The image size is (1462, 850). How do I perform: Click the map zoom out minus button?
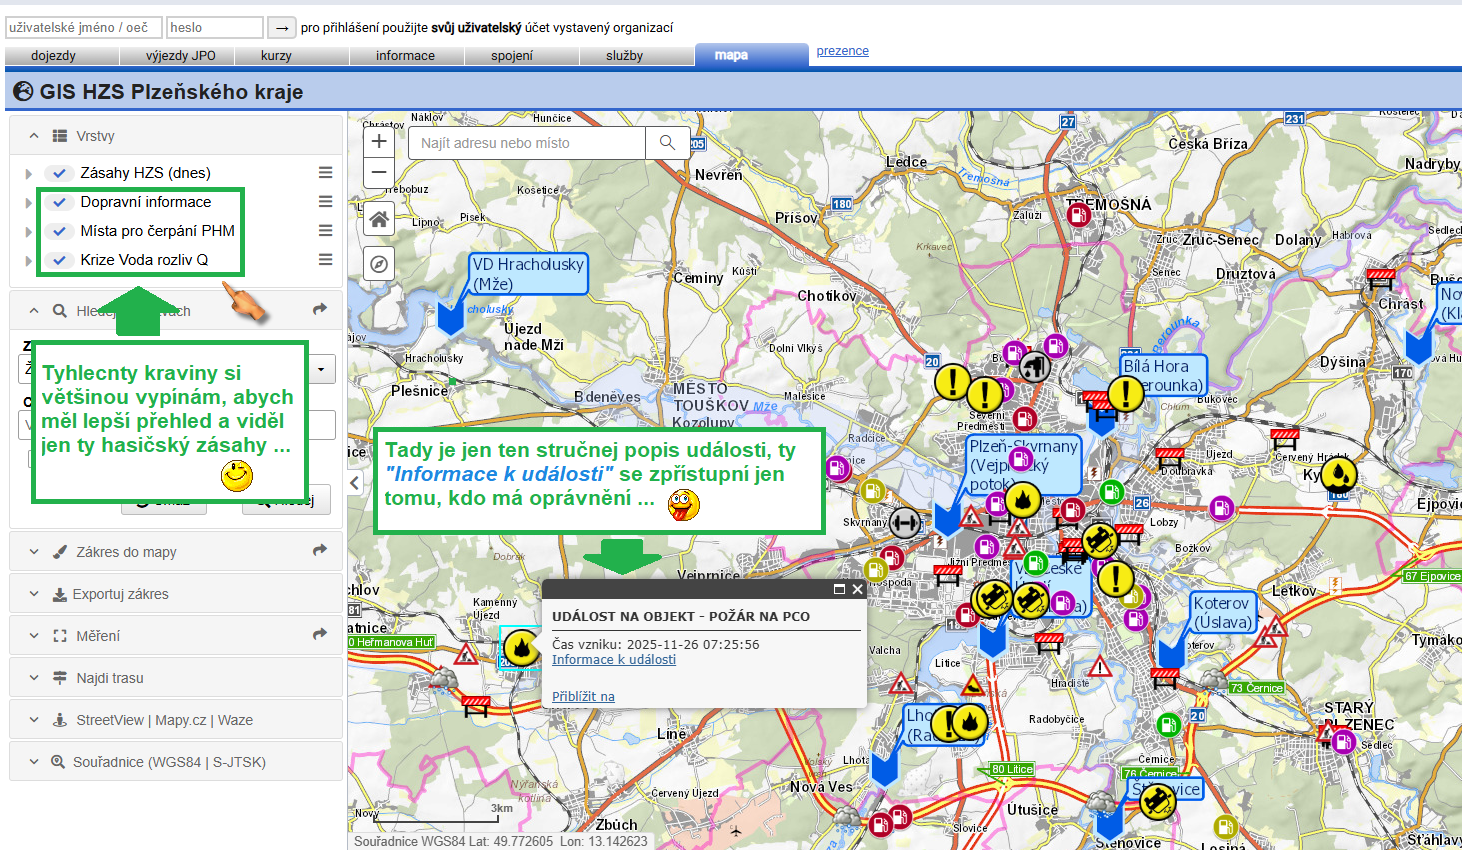coord(379,172)
